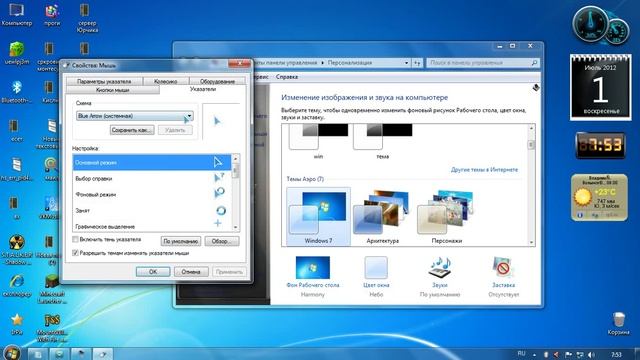The image size is (640, 360).
Task: Enable Включить тень указателя checkbox
Action: click(76, 239)
